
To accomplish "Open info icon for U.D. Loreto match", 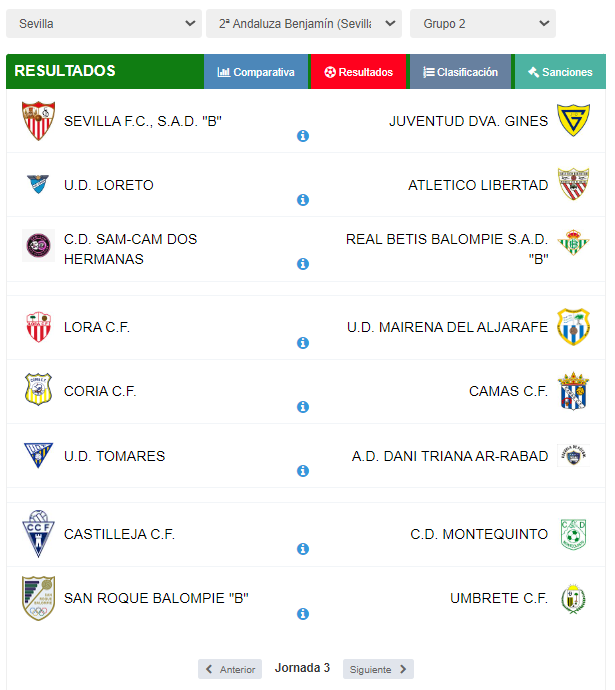I will pos(303,200).
